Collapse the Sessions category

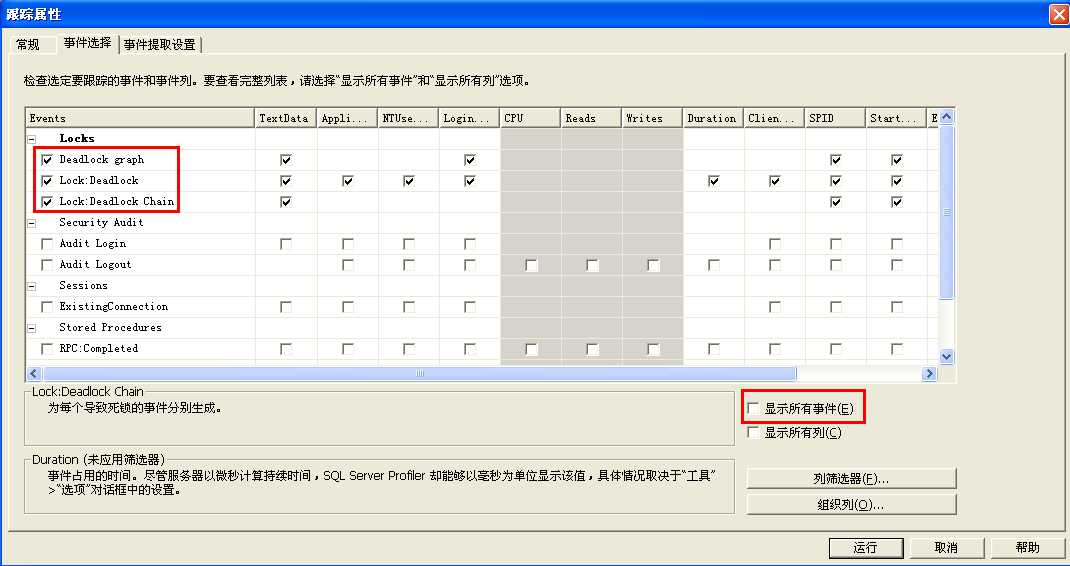click(x=31, y=286)
